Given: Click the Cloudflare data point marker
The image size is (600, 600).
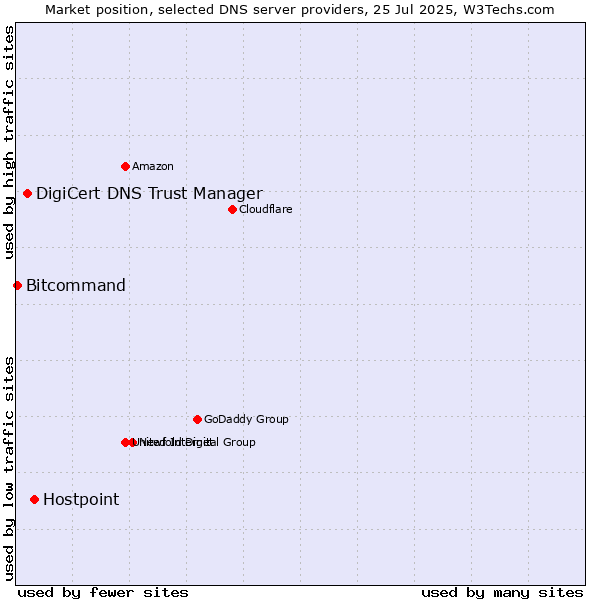Looking at the screenshot, I should (232, 210).
